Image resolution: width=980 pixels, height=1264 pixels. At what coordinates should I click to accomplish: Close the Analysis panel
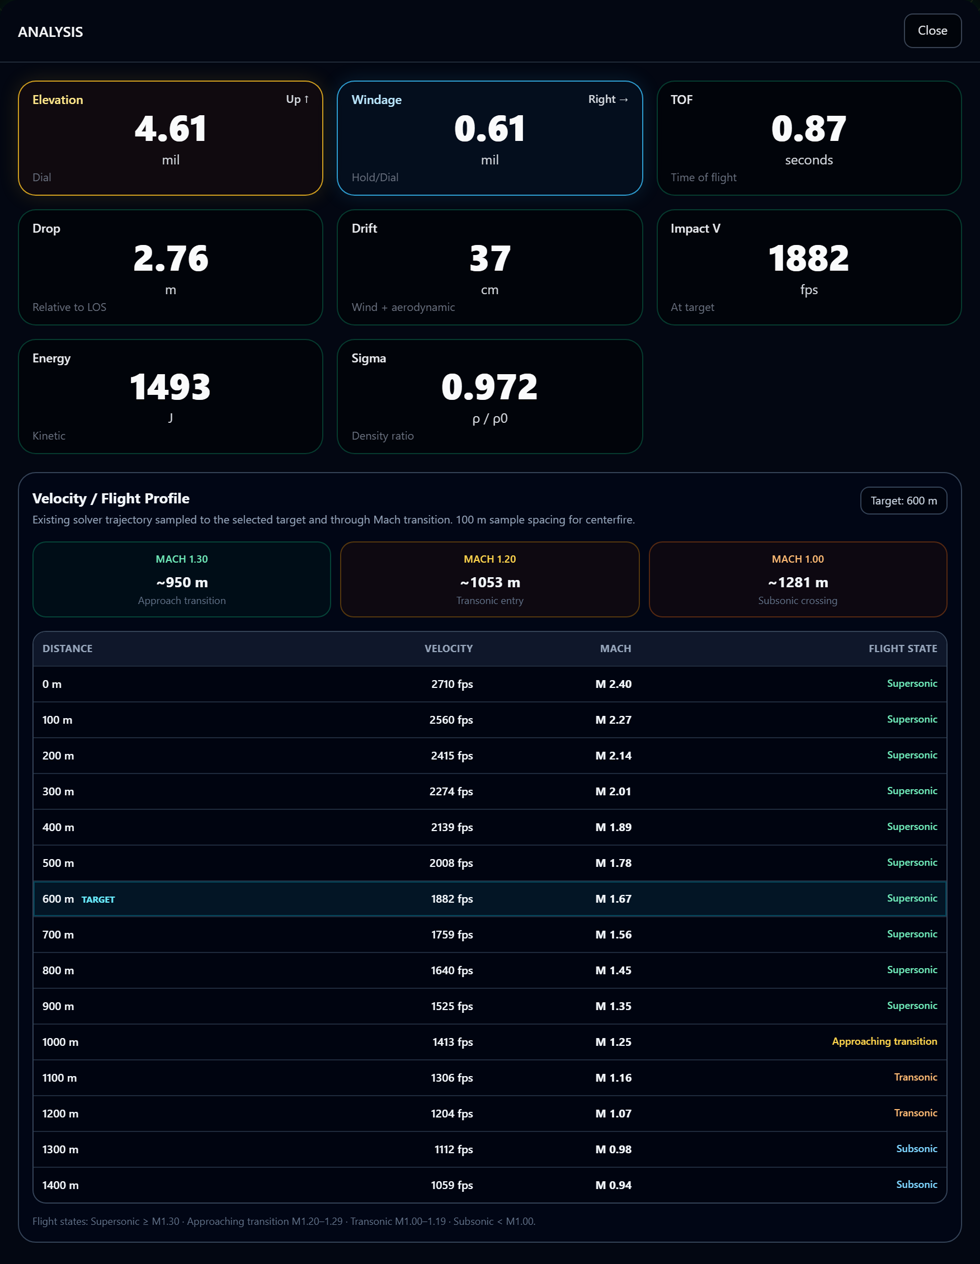click(x=932, y=31)
